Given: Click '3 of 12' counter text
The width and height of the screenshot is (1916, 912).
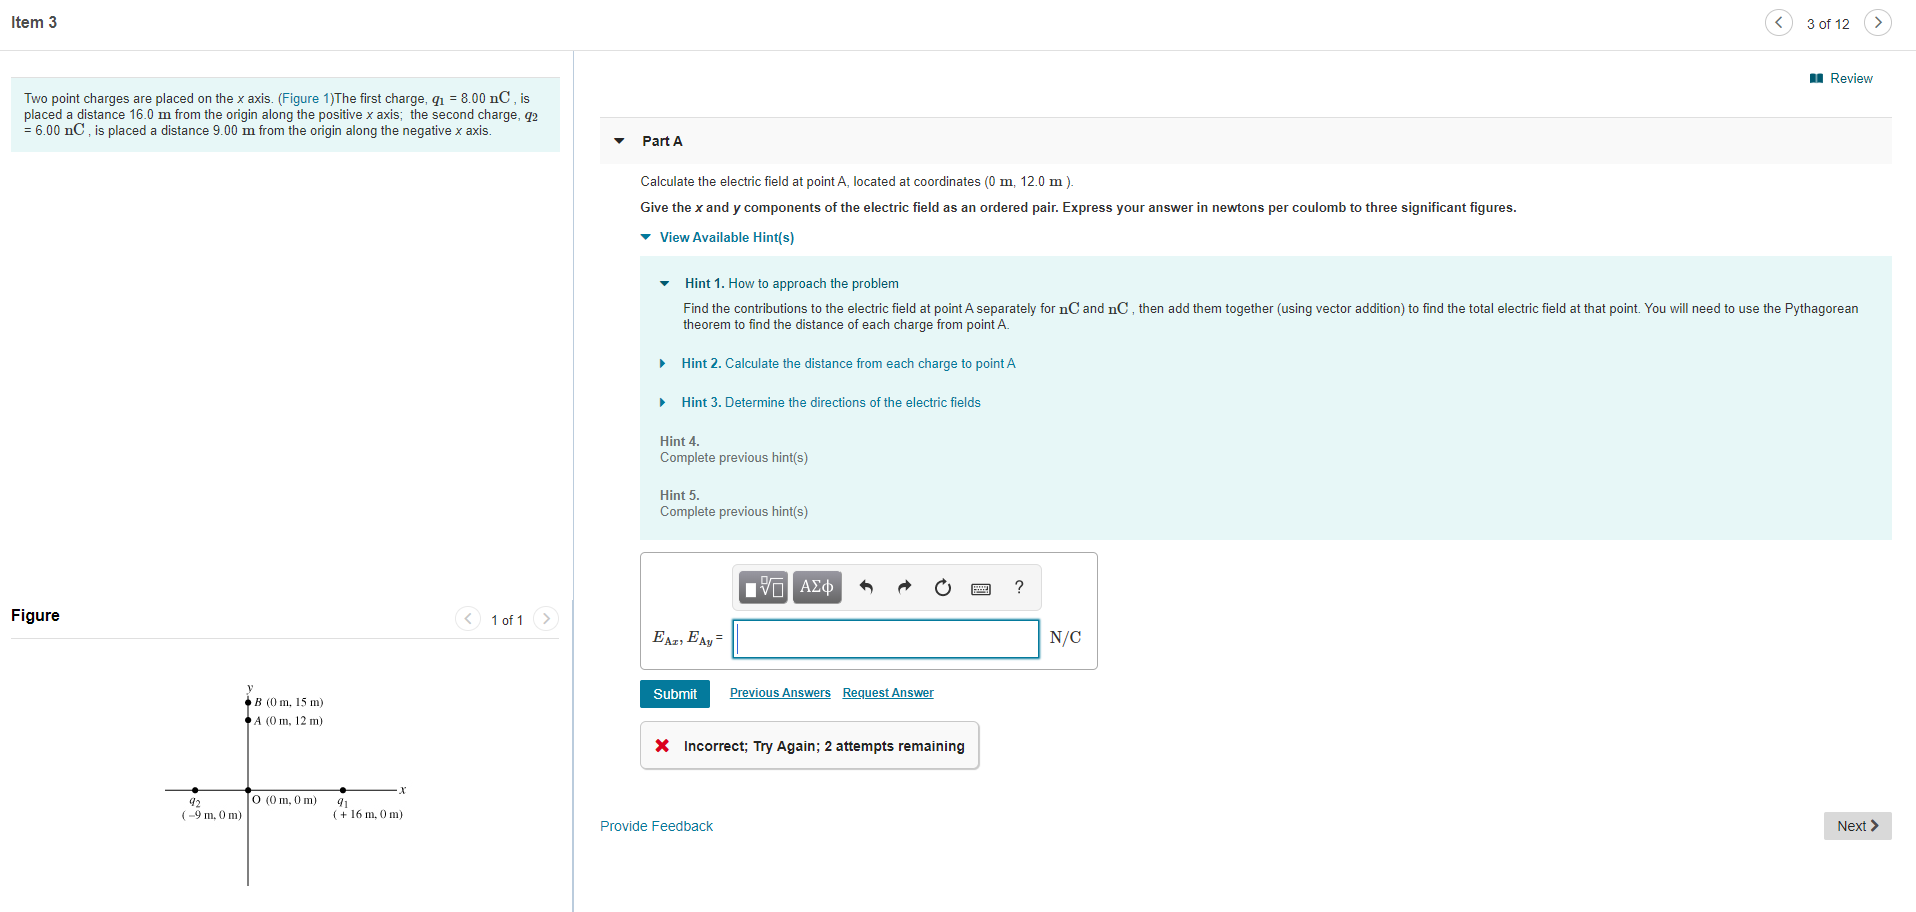Looking at the screenshot, I should [1828, 24].
